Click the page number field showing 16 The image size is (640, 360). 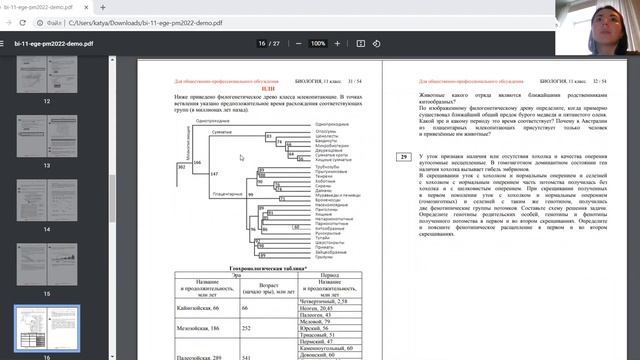[x=262, y=43]
